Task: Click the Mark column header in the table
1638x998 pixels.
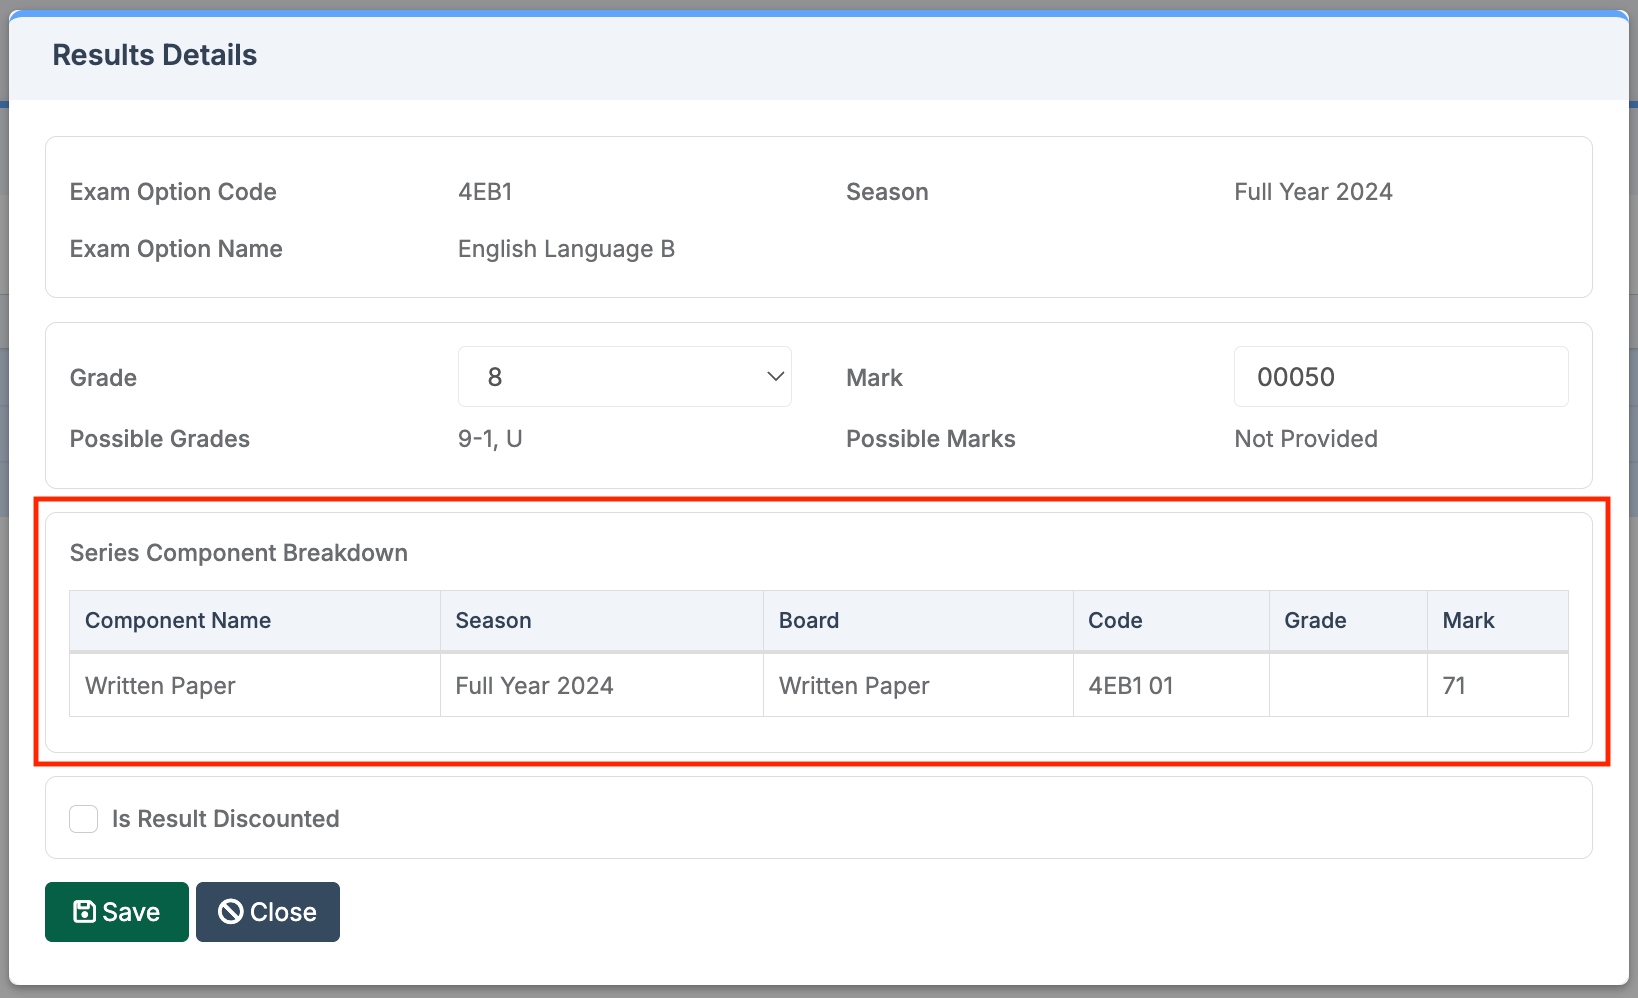Action: point(1468,621)
